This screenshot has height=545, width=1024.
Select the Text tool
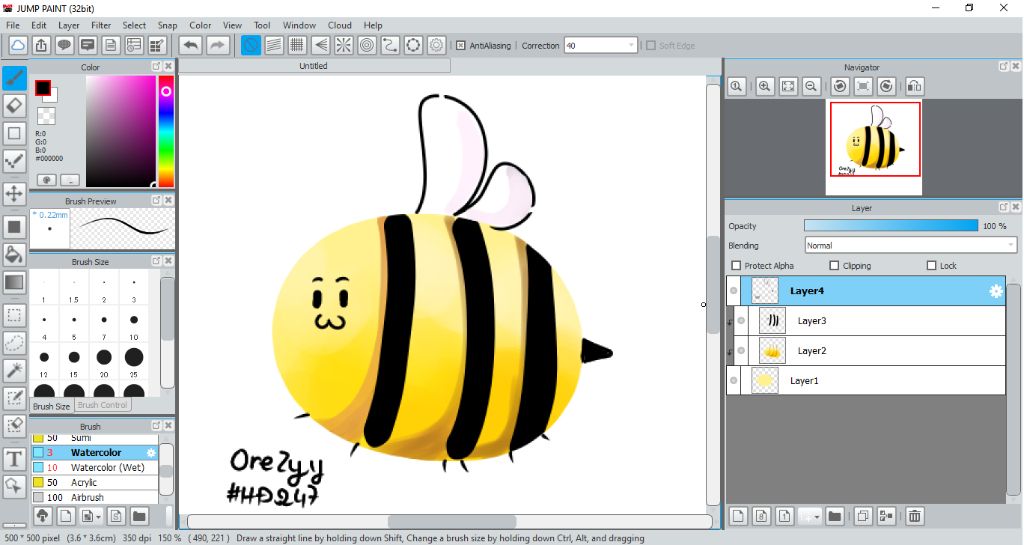14,459
